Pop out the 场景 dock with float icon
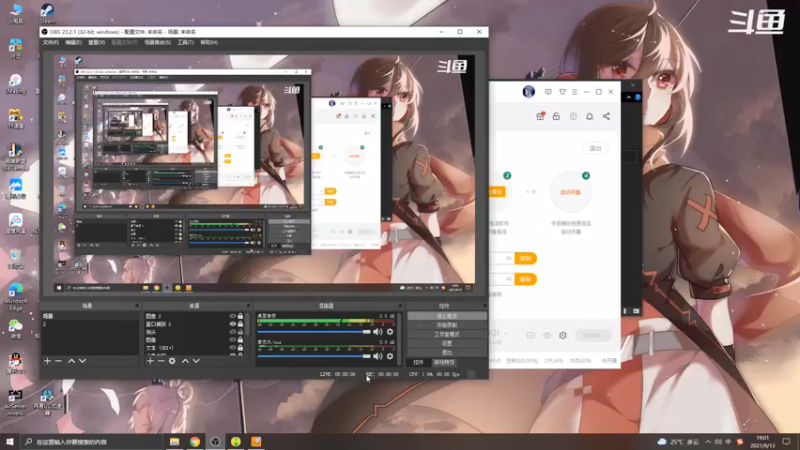Image resolution: width=800 pixels, height=450 pixels. pyautogui.click(x=136, y=306)
